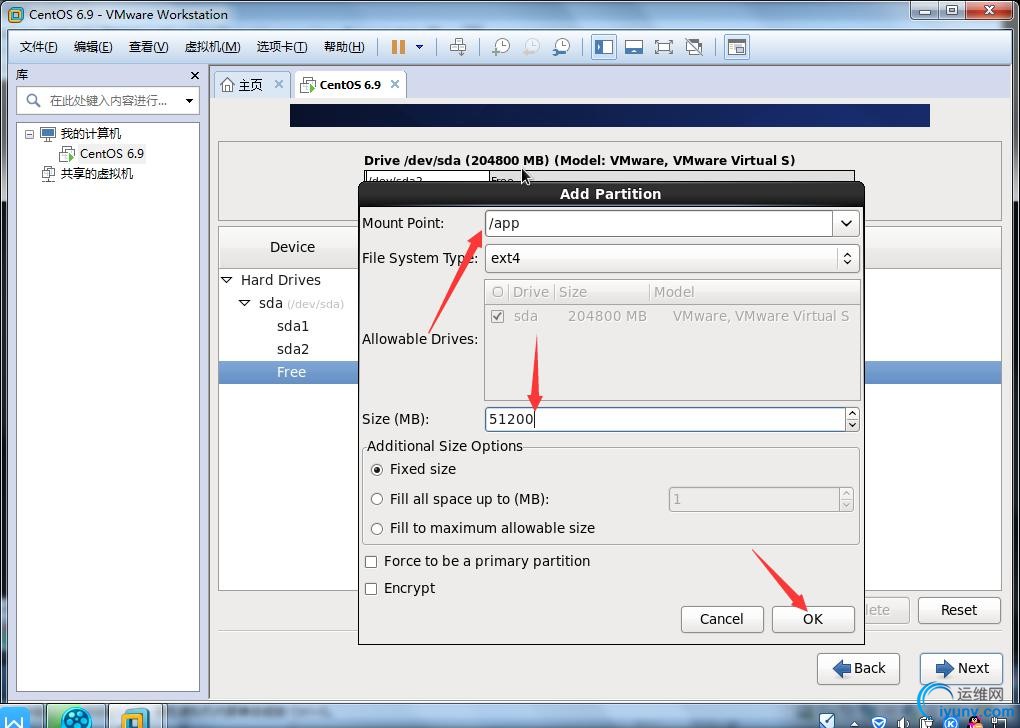The image size is (1020, 728).
Task: Click the library search magnifier icon
Action: [x=33, y=101]
